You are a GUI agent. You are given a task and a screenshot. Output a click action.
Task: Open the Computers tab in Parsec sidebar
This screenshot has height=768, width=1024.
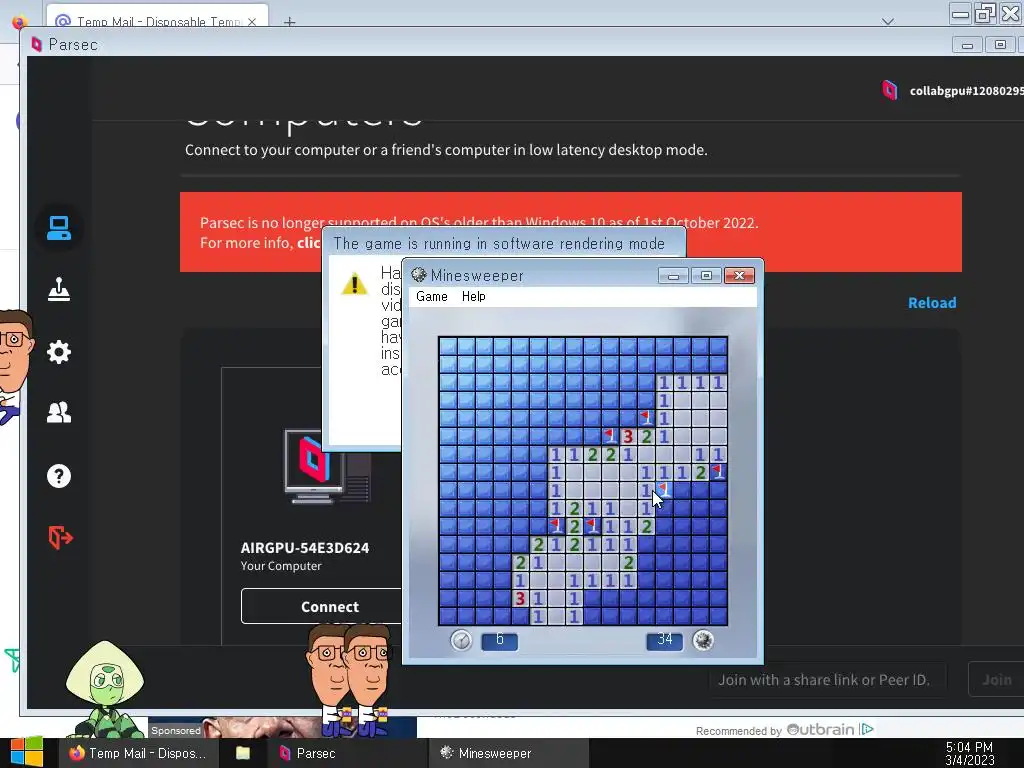pyautogui.click(x=59, y=228)
